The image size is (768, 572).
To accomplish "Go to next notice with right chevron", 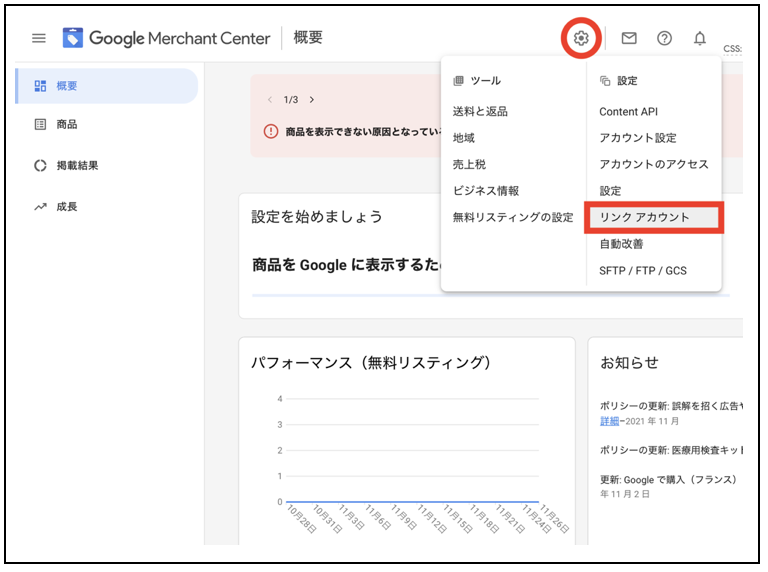I will (x=312, y=100).
